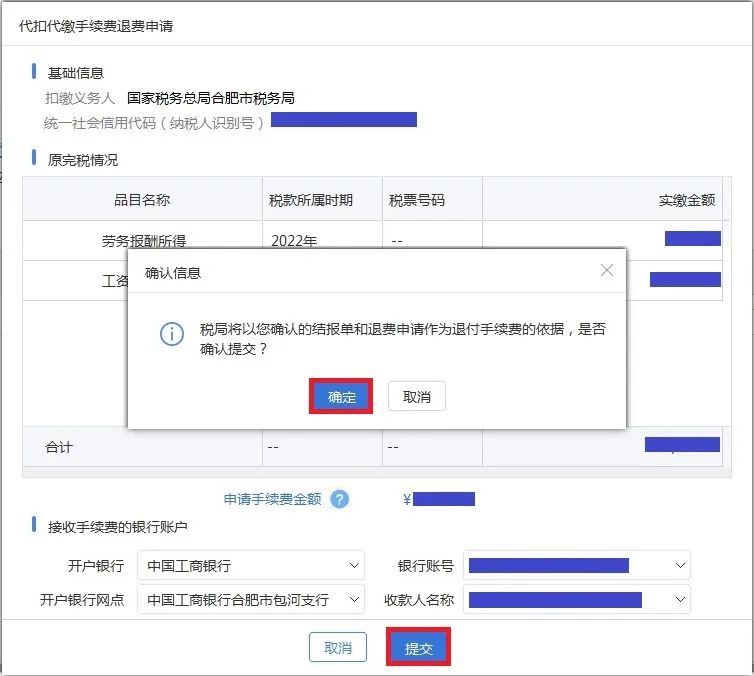Click the bottom 取消 button beside 提交
Image resolution: width=754 pixels, height=676 pixels.
338,647
